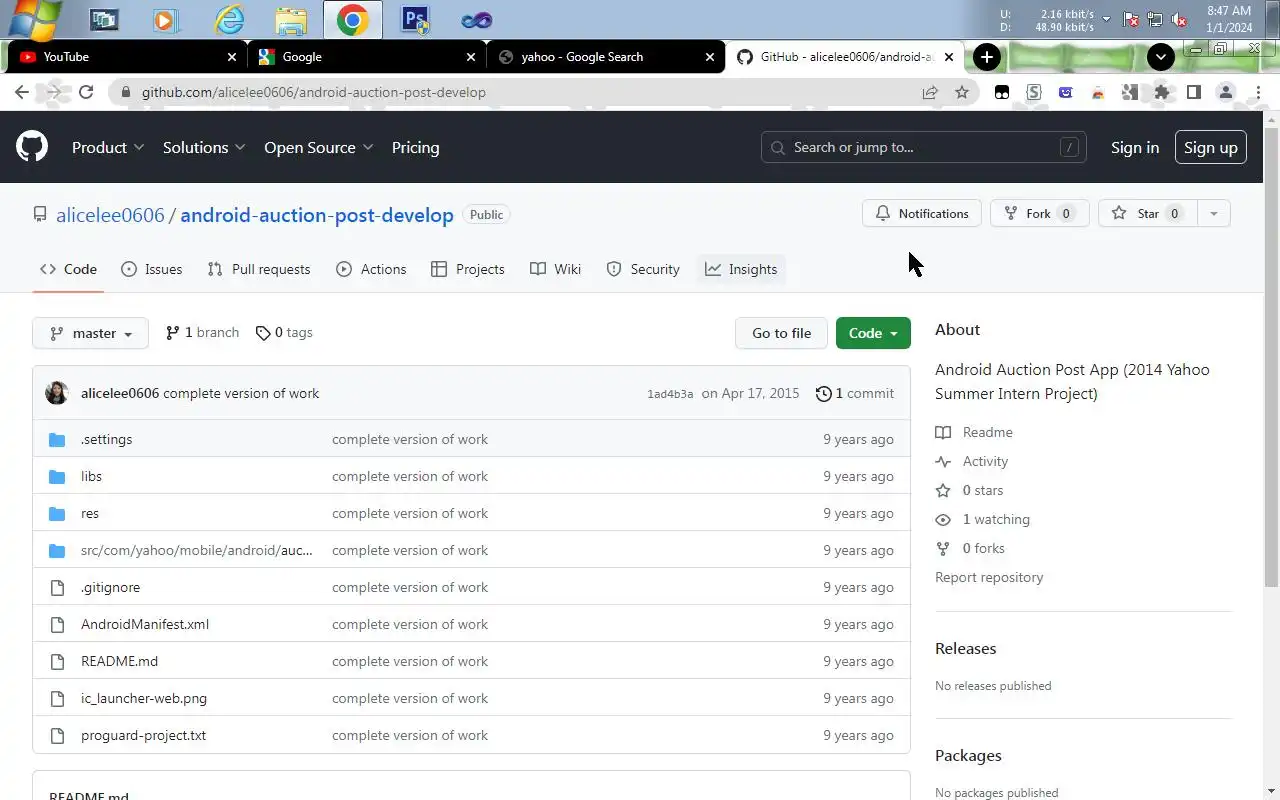The height and width of the screenshot is (800, 1280).
Task: View the 1 commit history link
Action: point(855,393)
